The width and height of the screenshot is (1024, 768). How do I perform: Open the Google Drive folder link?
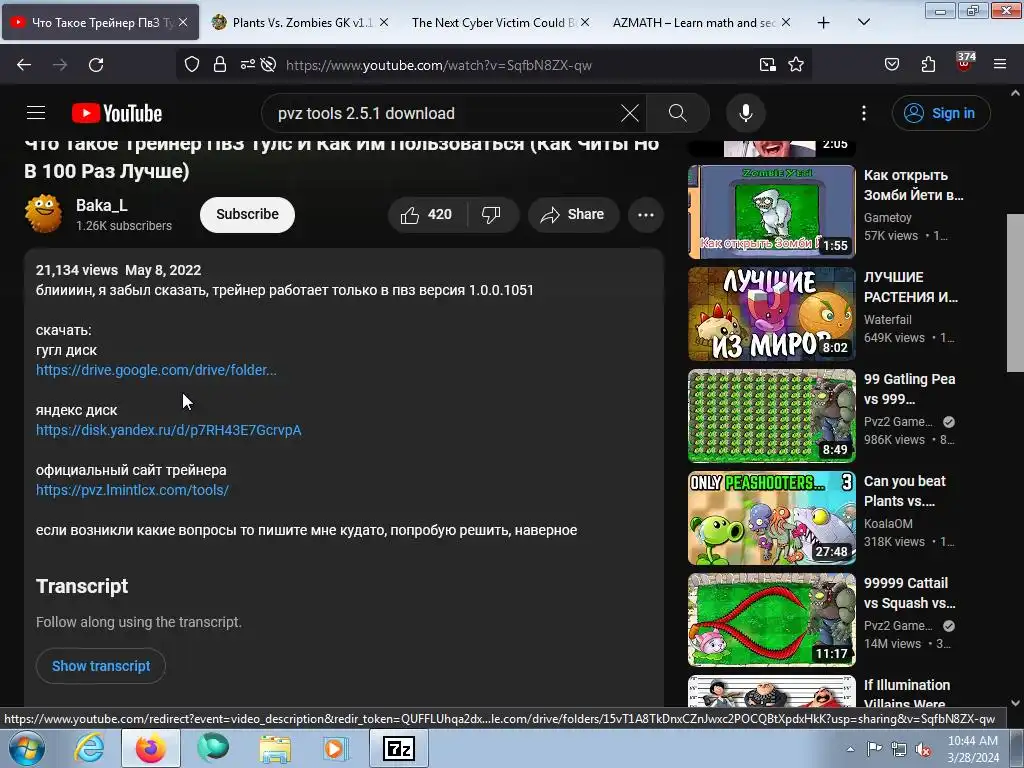156,370
